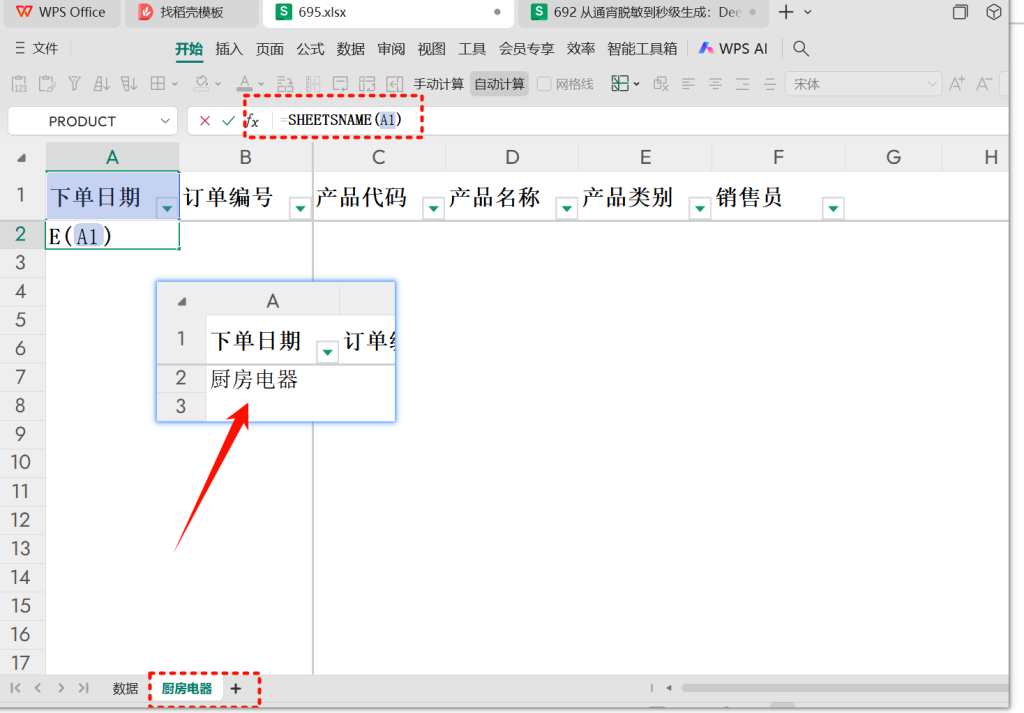
Task: Sort ascending with the A-Z icon
Action: 101,84
